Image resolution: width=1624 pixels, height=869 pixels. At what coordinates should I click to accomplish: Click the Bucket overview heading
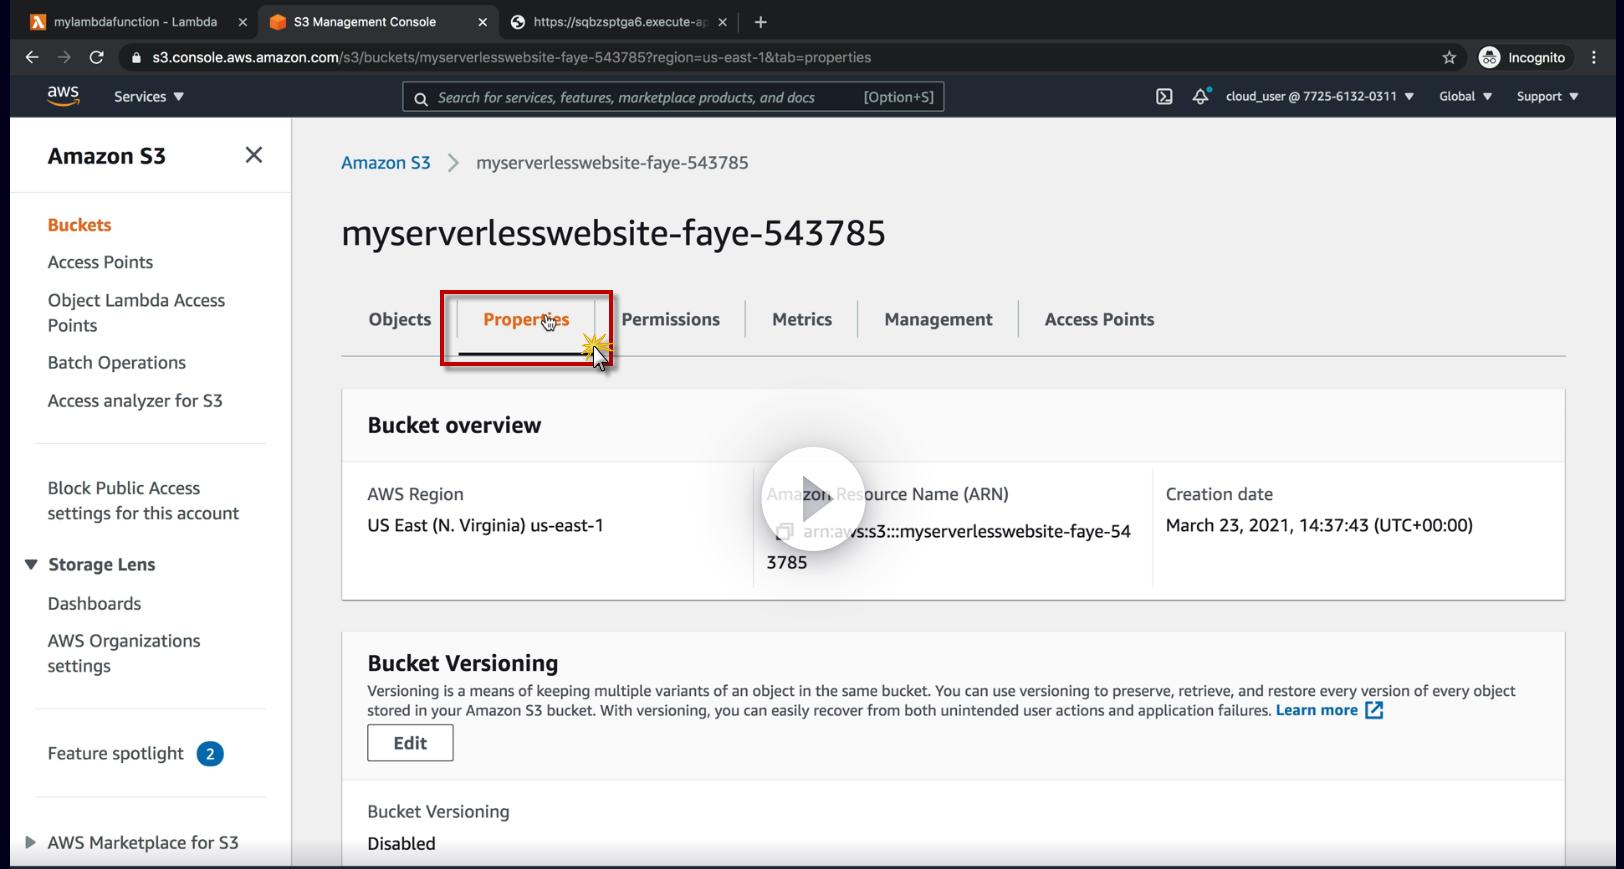pos(454,426)
